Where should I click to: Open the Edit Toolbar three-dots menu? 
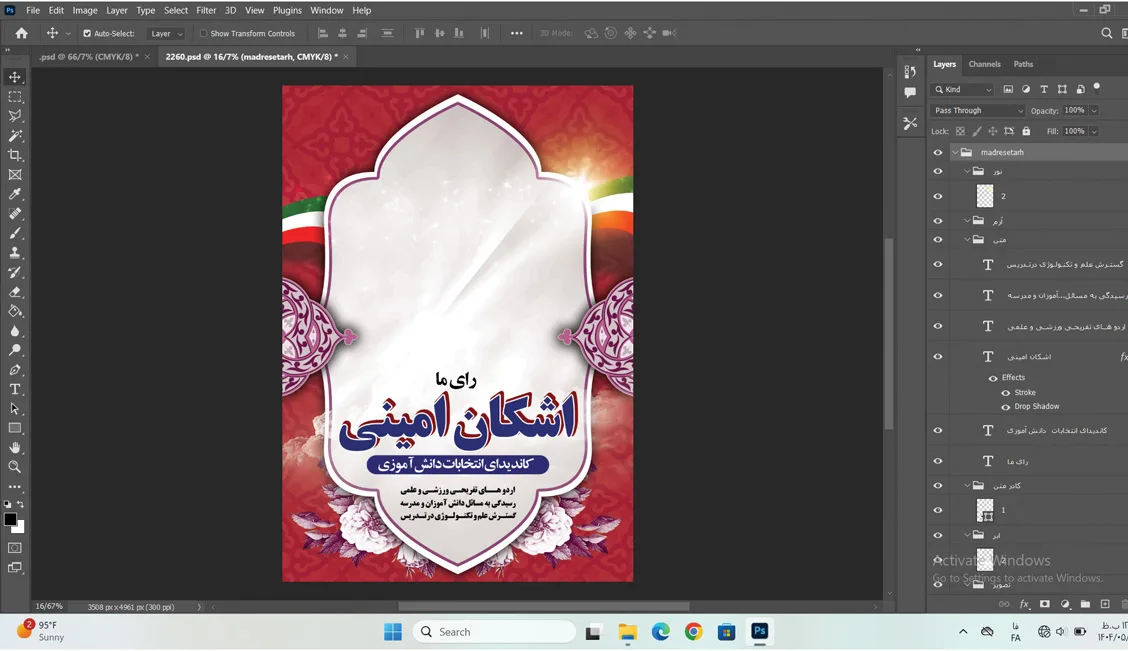coord(14,487)
